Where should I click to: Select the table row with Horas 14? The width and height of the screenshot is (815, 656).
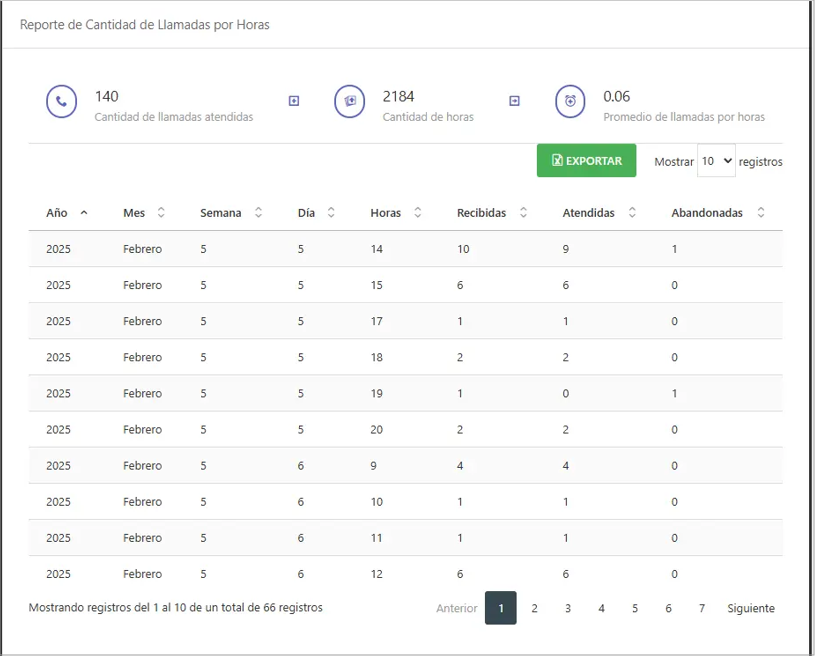coord(400,249)
